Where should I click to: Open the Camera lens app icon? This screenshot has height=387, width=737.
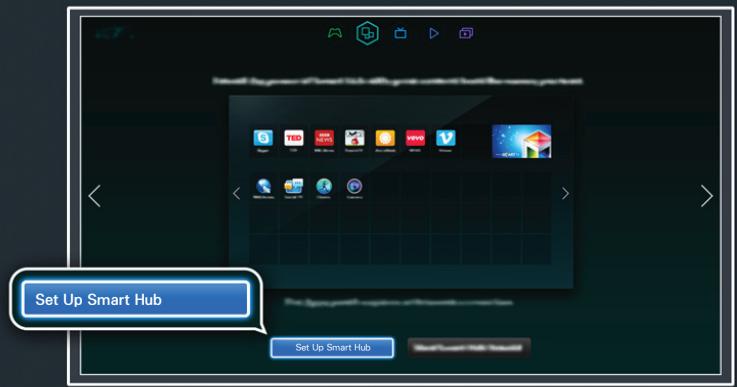pos(354,186)
